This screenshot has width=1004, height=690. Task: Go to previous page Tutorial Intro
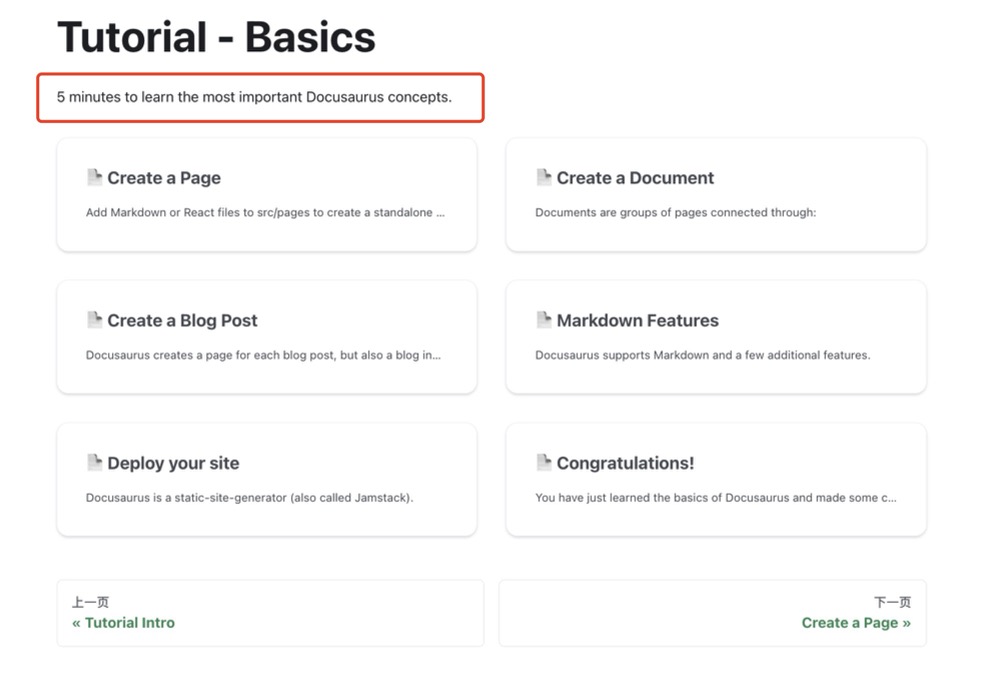point(124,622)
